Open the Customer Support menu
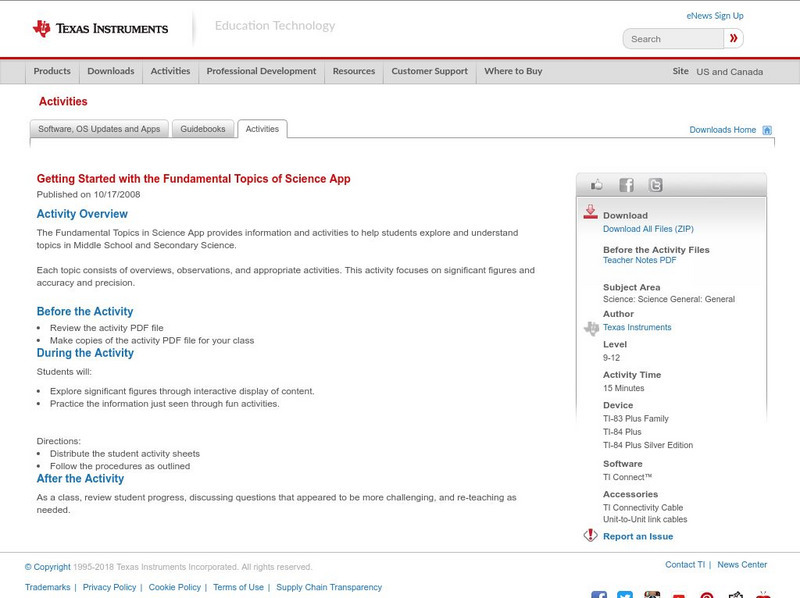This screenshot has width=800, height=598. coord(430,71)
